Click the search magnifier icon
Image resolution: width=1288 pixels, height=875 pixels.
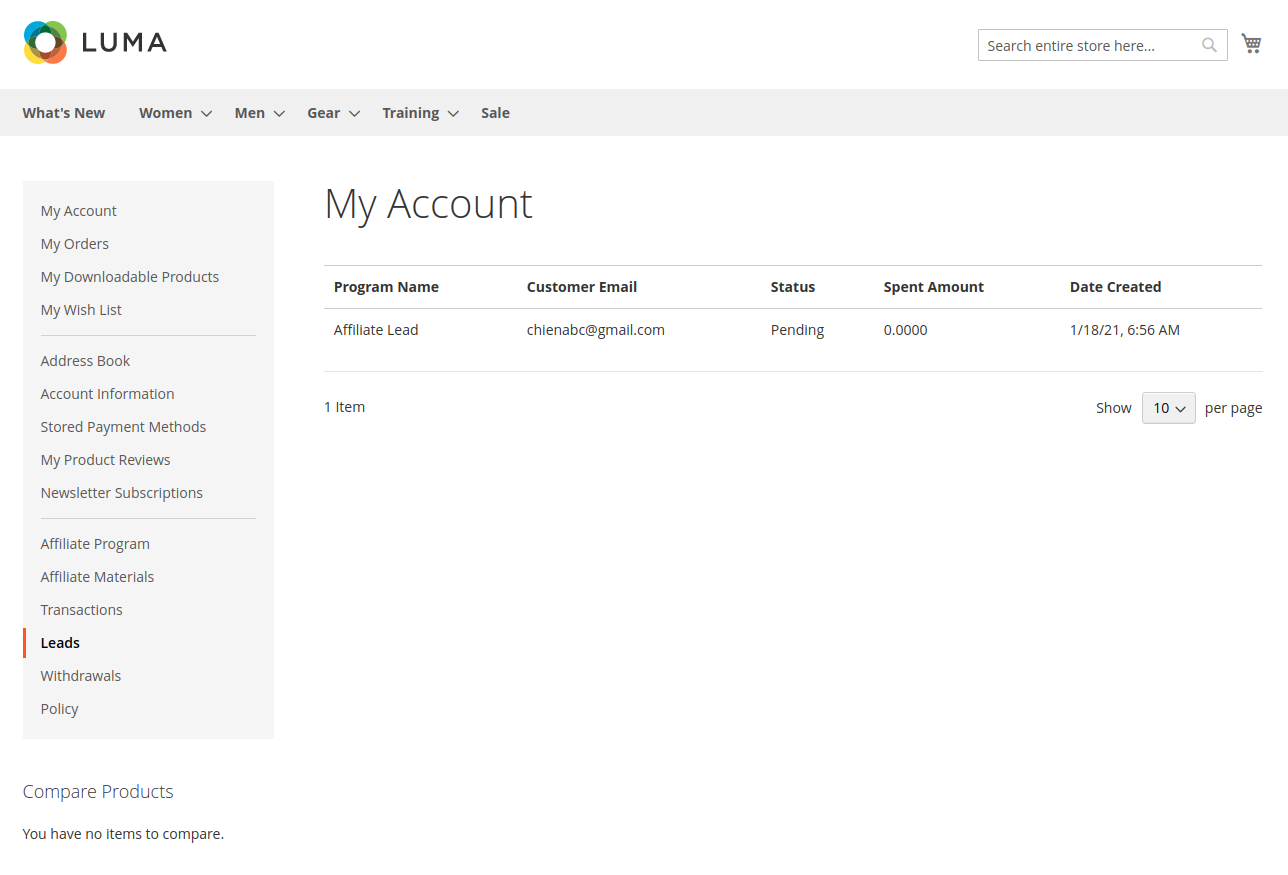1209,45
